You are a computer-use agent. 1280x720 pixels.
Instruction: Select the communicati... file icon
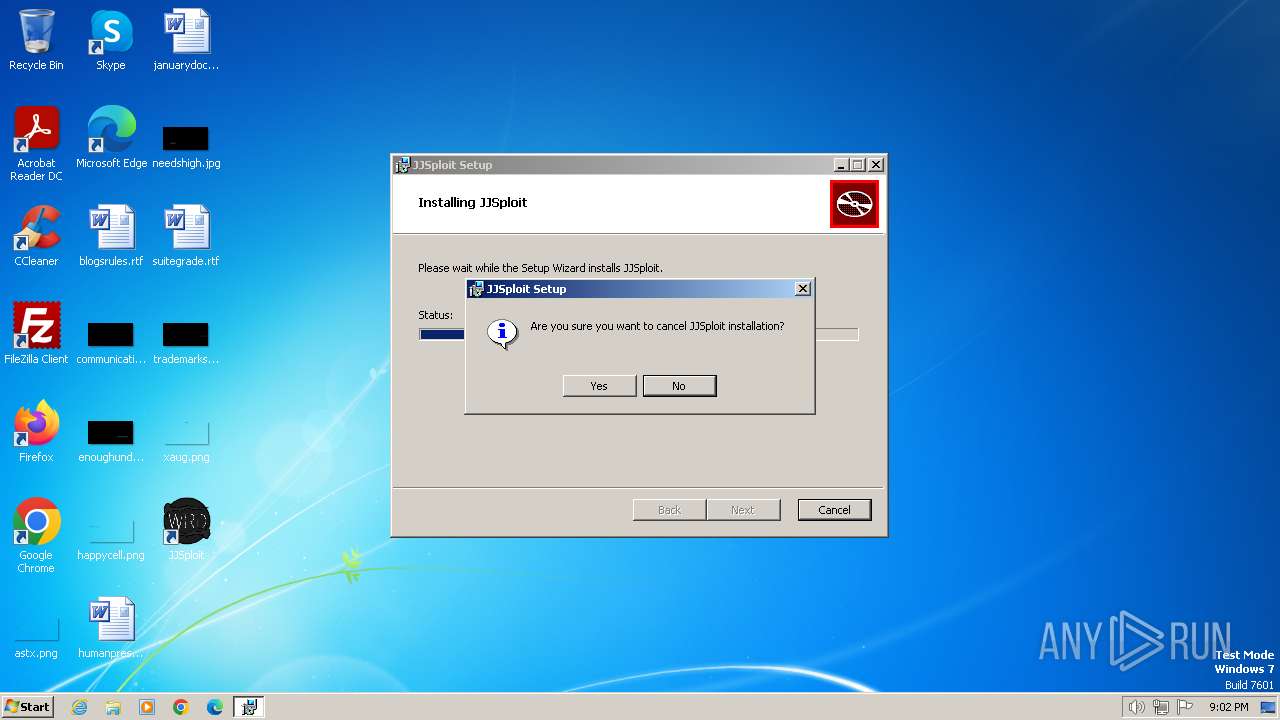[111, 342]
